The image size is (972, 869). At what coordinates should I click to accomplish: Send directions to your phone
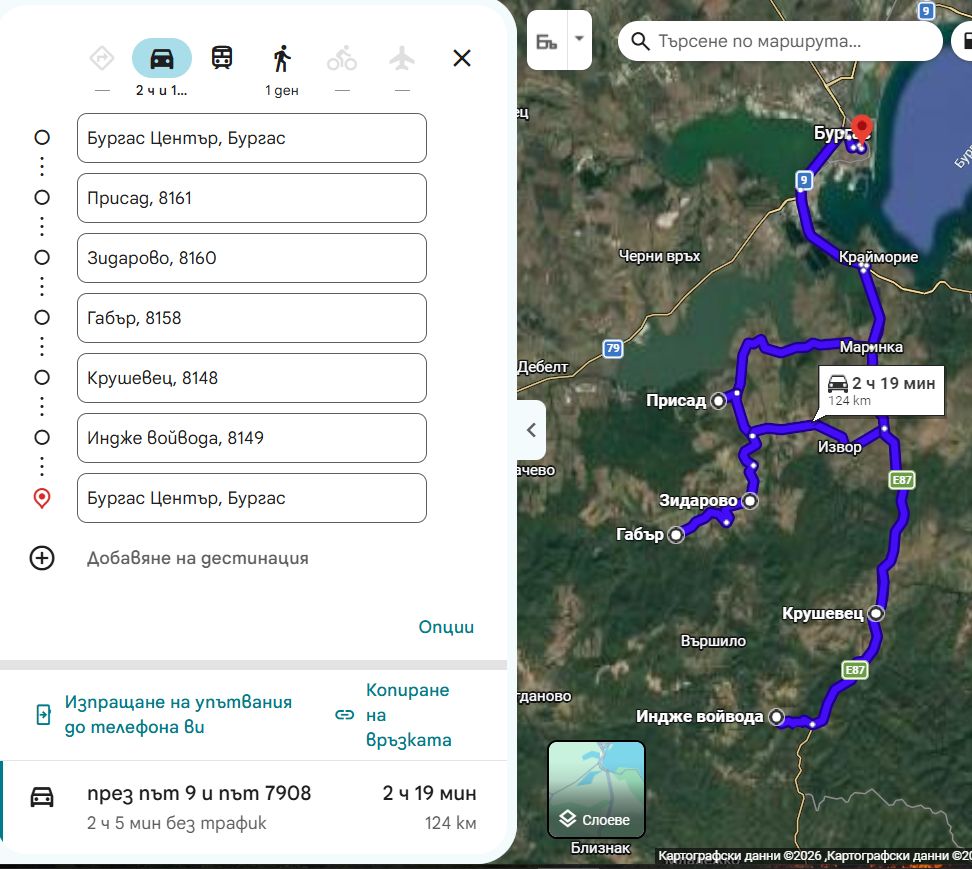[x=178, y=714]
